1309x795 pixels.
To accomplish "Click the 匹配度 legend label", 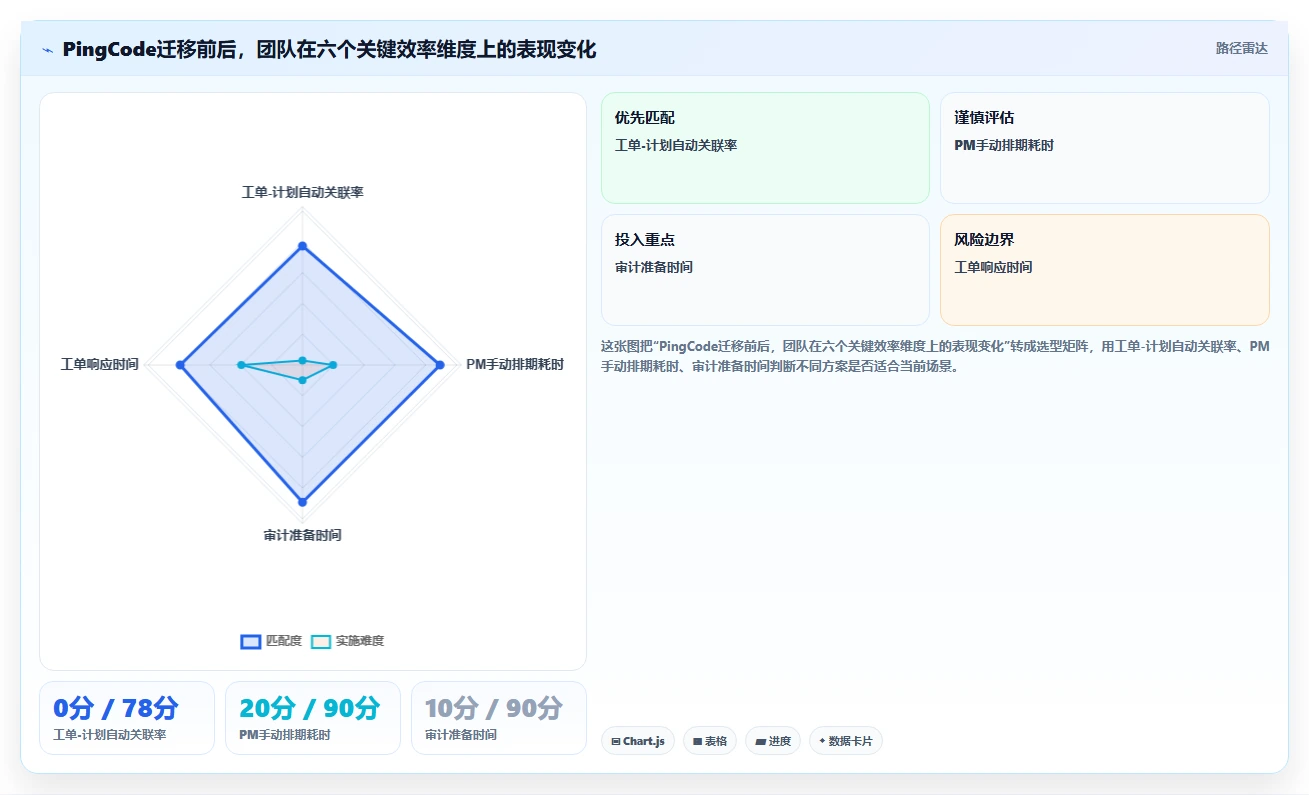I will point(284,641).
